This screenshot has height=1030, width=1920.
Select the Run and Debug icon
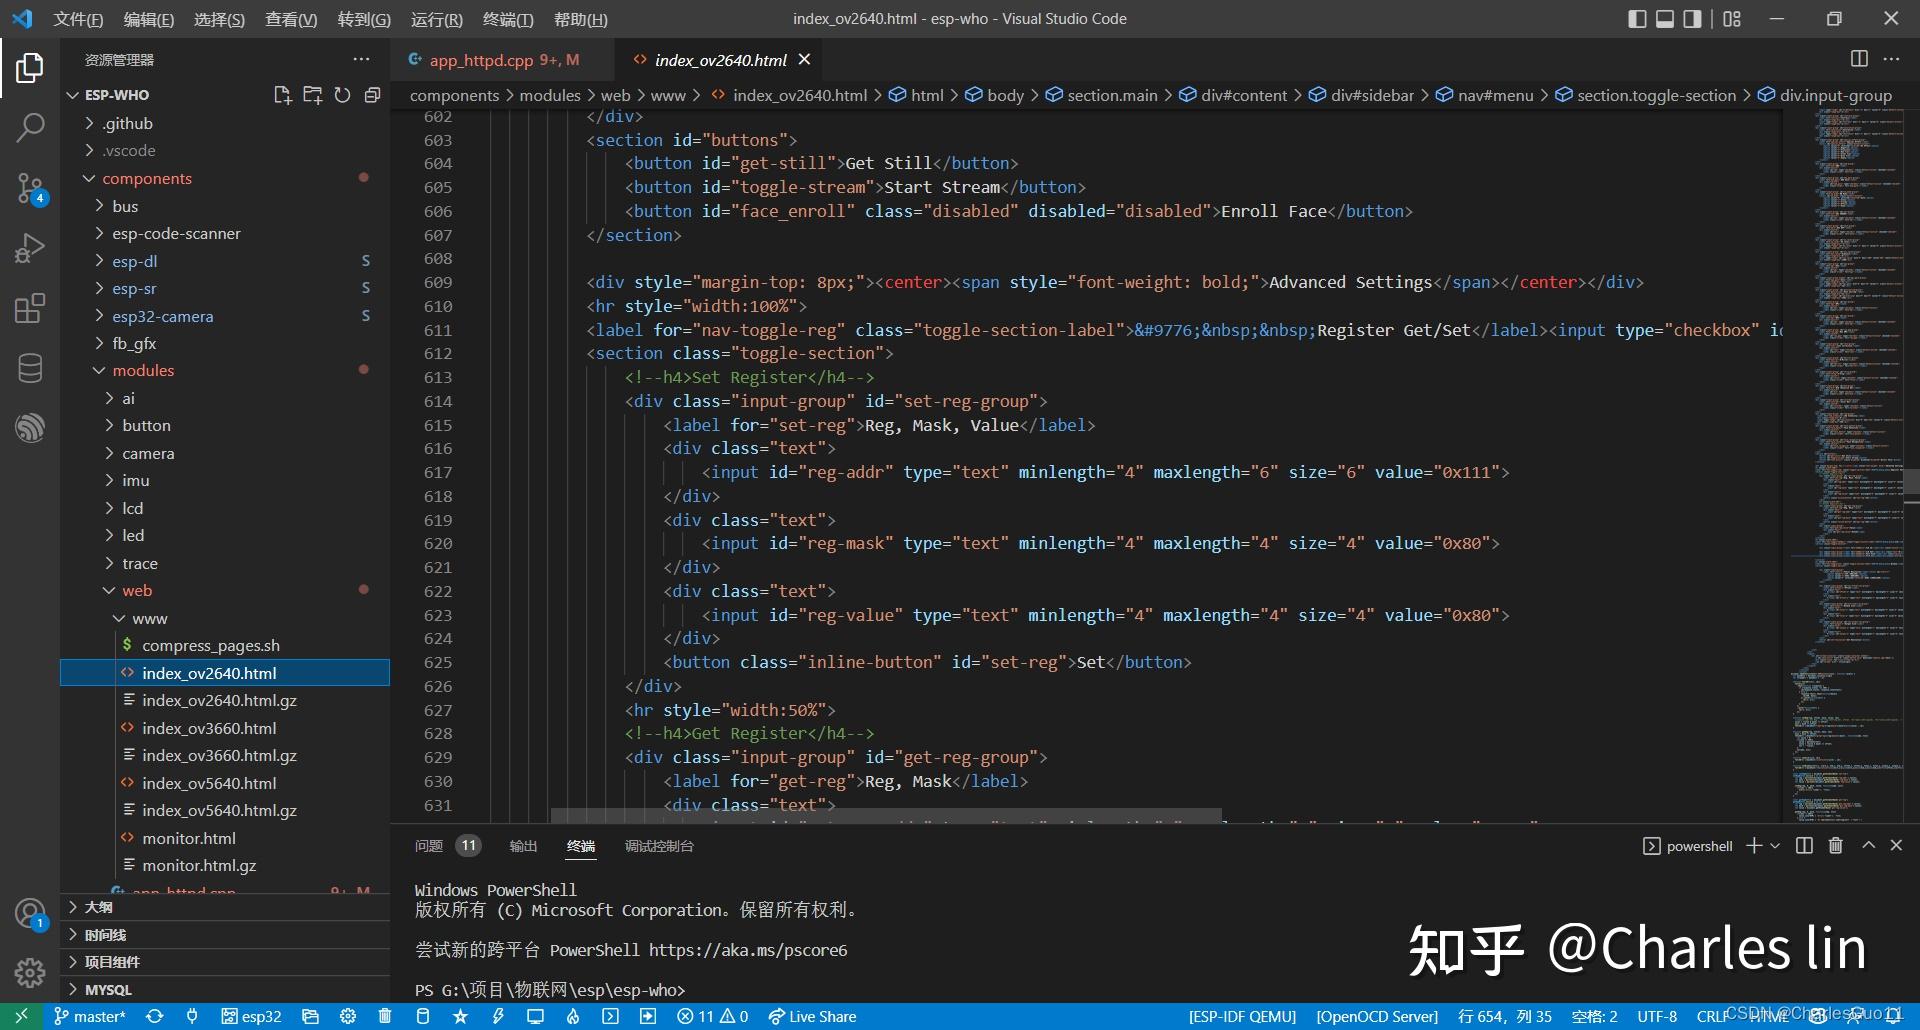(30, 248)
